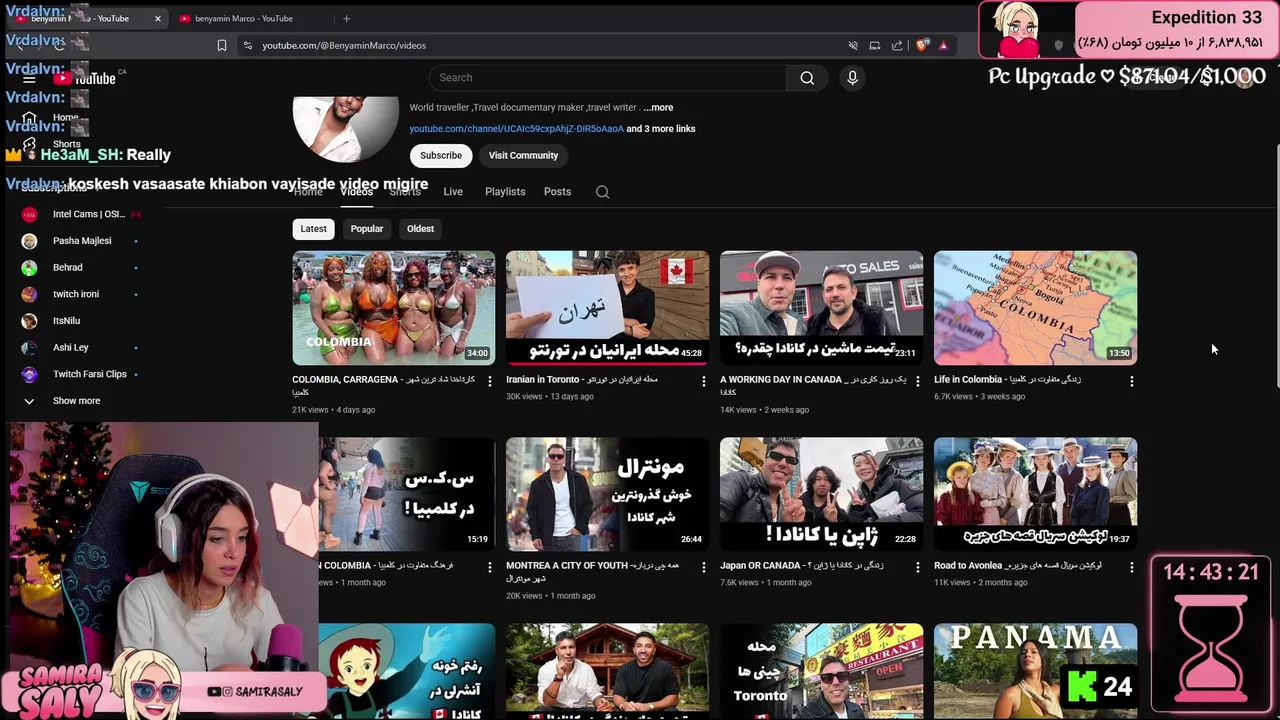Switch to the Posts tab
The width and height of the screenshot is (1280, 720).
point(557,192)
